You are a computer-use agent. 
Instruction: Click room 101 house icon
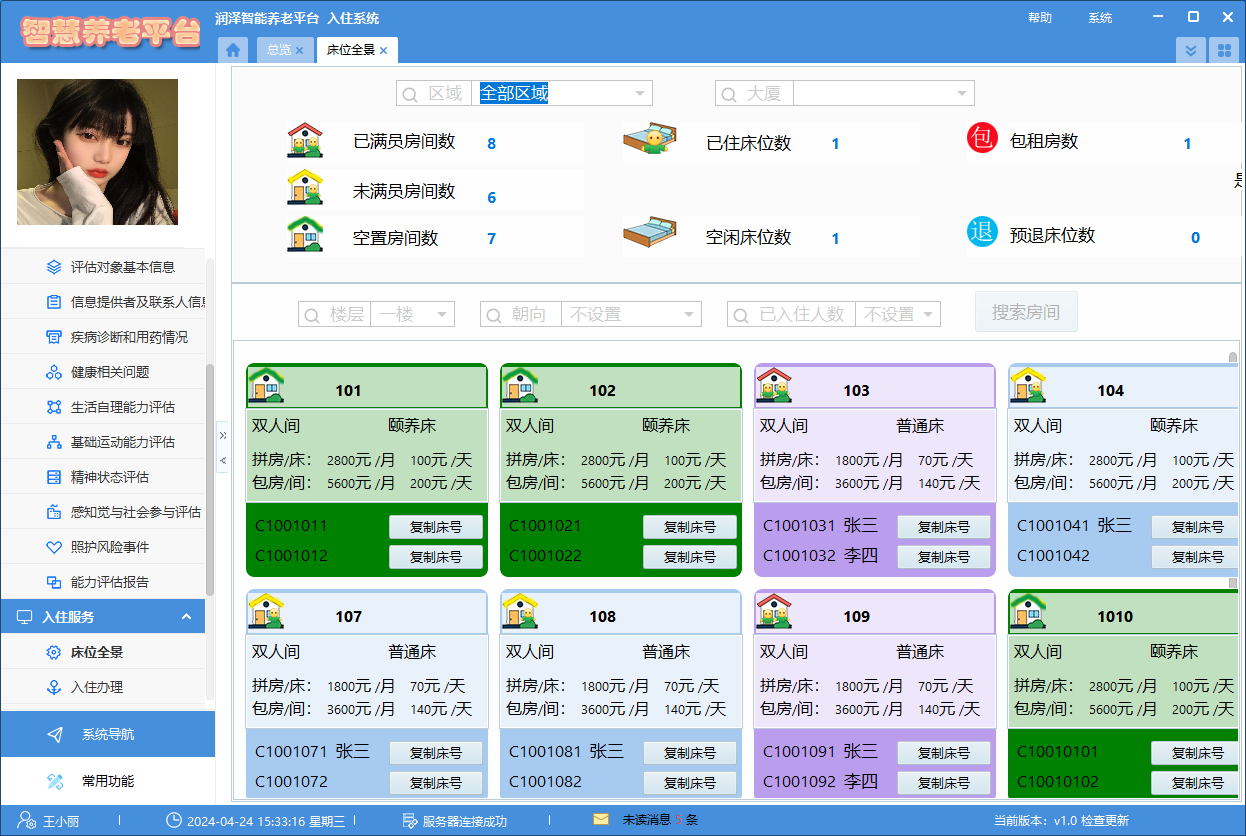[267, 386]
